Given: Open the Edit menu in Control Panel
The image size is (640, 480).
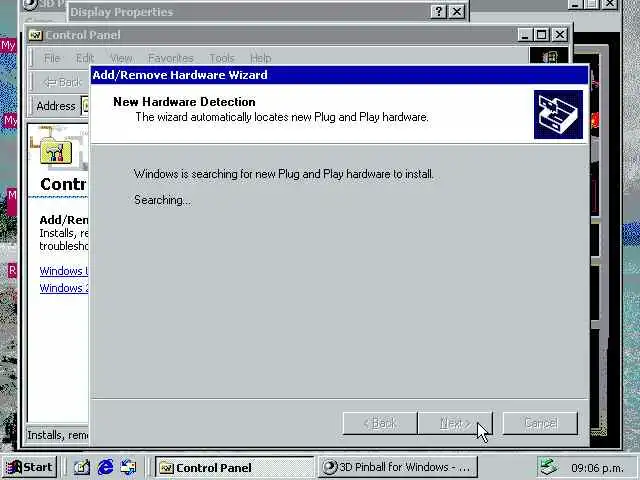Looking at the screenshot, I should click(85, 58).
